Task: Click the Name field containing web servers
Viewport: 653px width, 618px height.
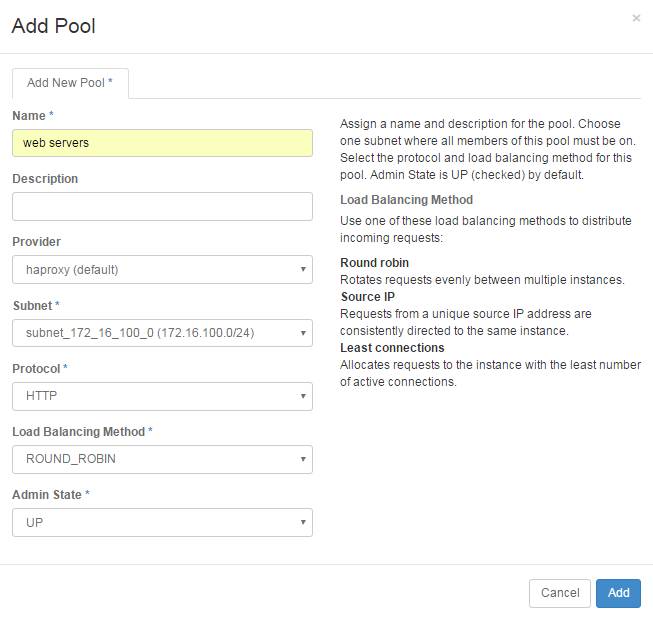Action: click(162, 143)
